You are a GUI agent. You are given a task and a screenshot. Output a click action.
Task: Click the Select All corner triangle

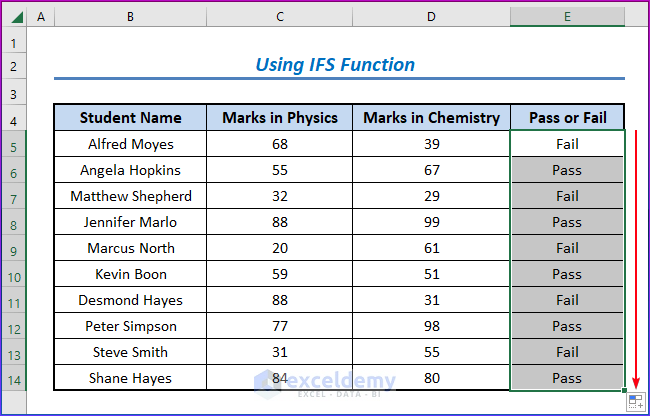[14, 17]
